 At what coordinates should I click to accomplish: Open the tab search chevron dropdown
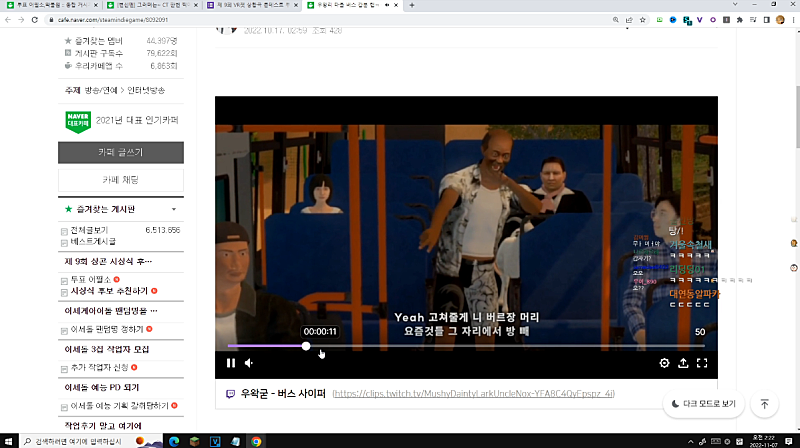click(735, 5)
